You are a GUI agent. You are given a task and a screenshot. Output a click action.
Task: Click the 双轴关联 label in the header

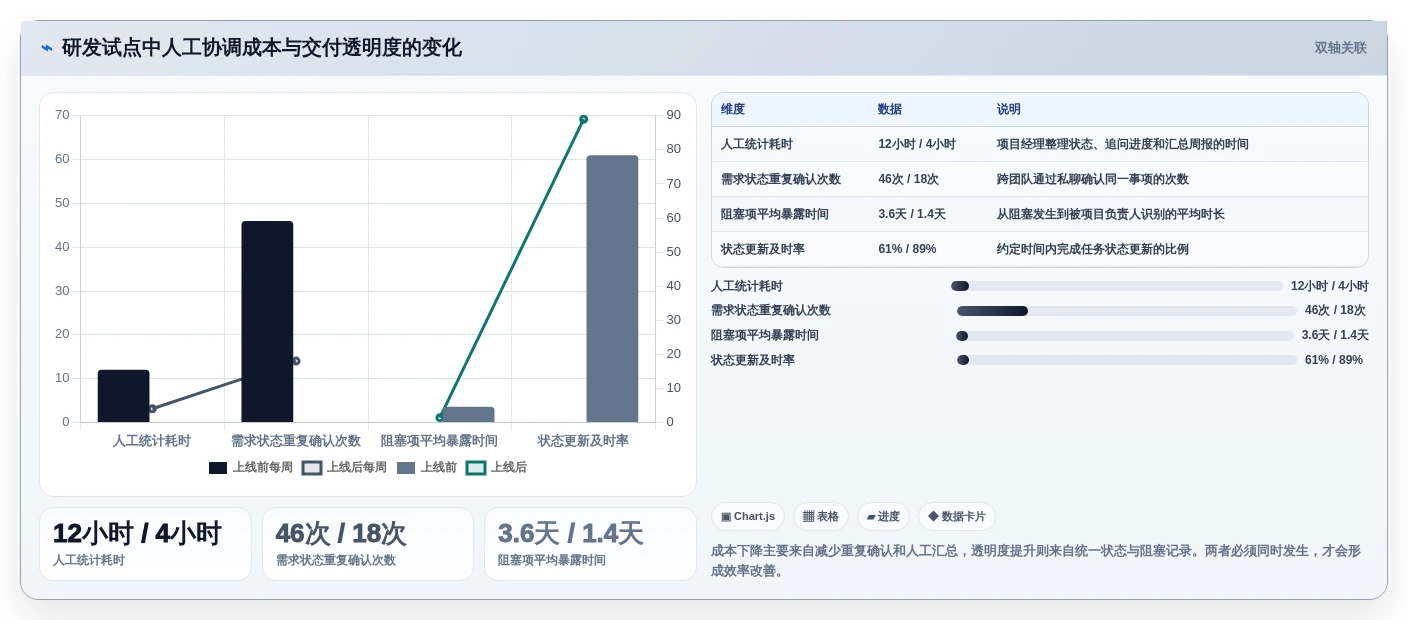(1340, 48)
